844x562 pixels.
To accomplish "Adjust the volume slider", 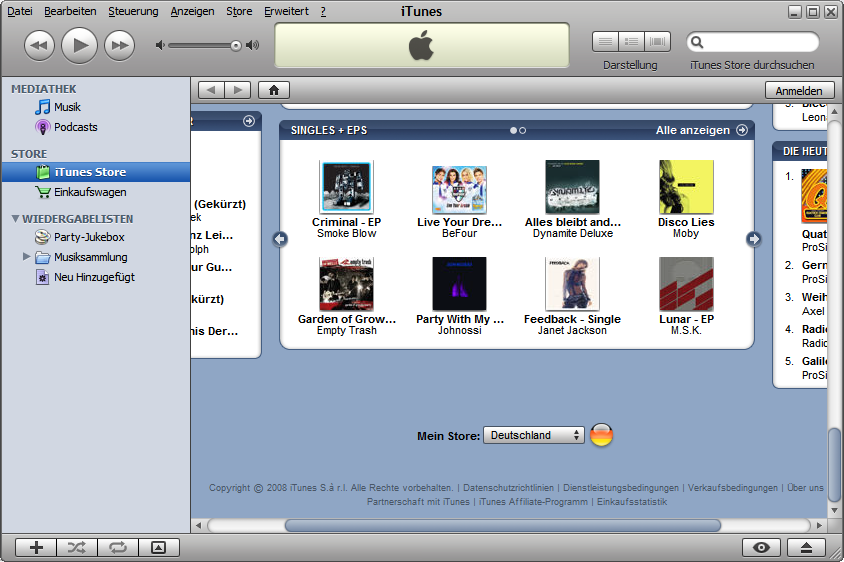I will click(x=236, y=45).
